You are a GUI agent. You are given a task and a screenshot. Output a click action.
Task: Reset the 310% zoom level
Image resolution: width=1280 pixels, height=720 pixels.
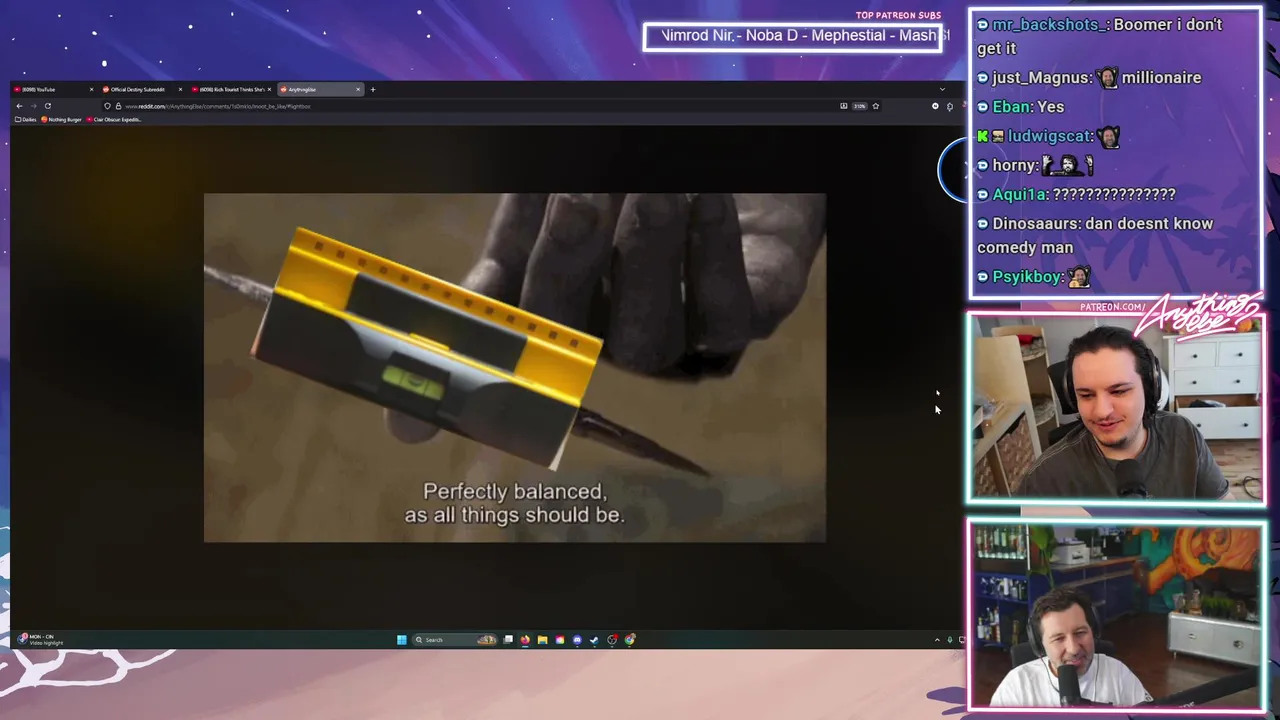coord(860,106)
